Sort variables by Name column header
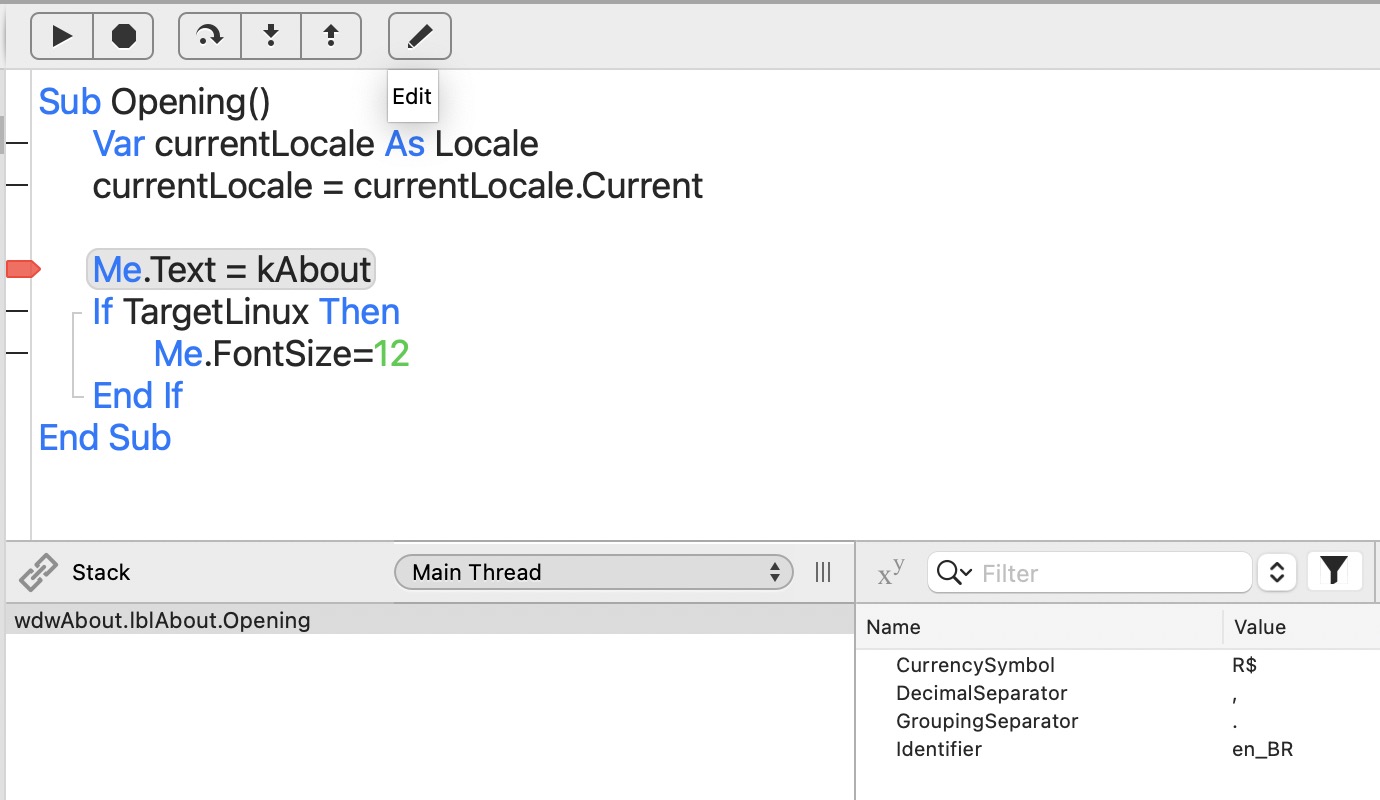Image resolution: width=1380 pixels, height=800 pixels. (x=1039, y=627)
